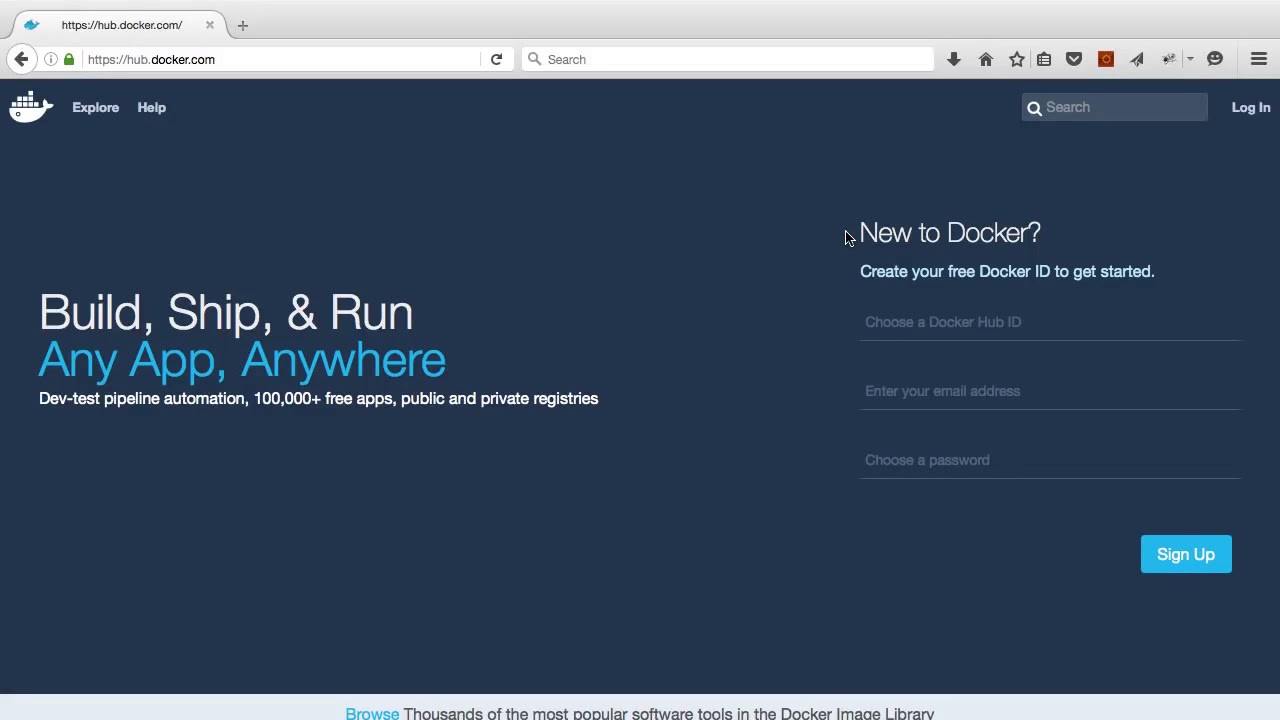
Task: Click the browser home icon
Action: pyautogui.click(x=986, y=59)
